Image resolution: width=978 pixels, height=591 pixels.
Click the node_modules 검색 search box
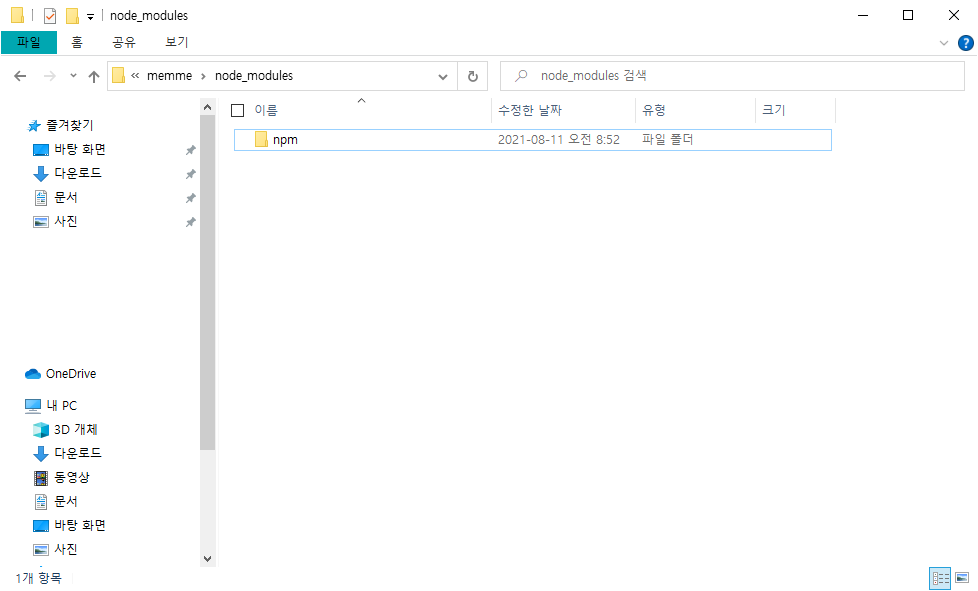(x=732, y=76)
